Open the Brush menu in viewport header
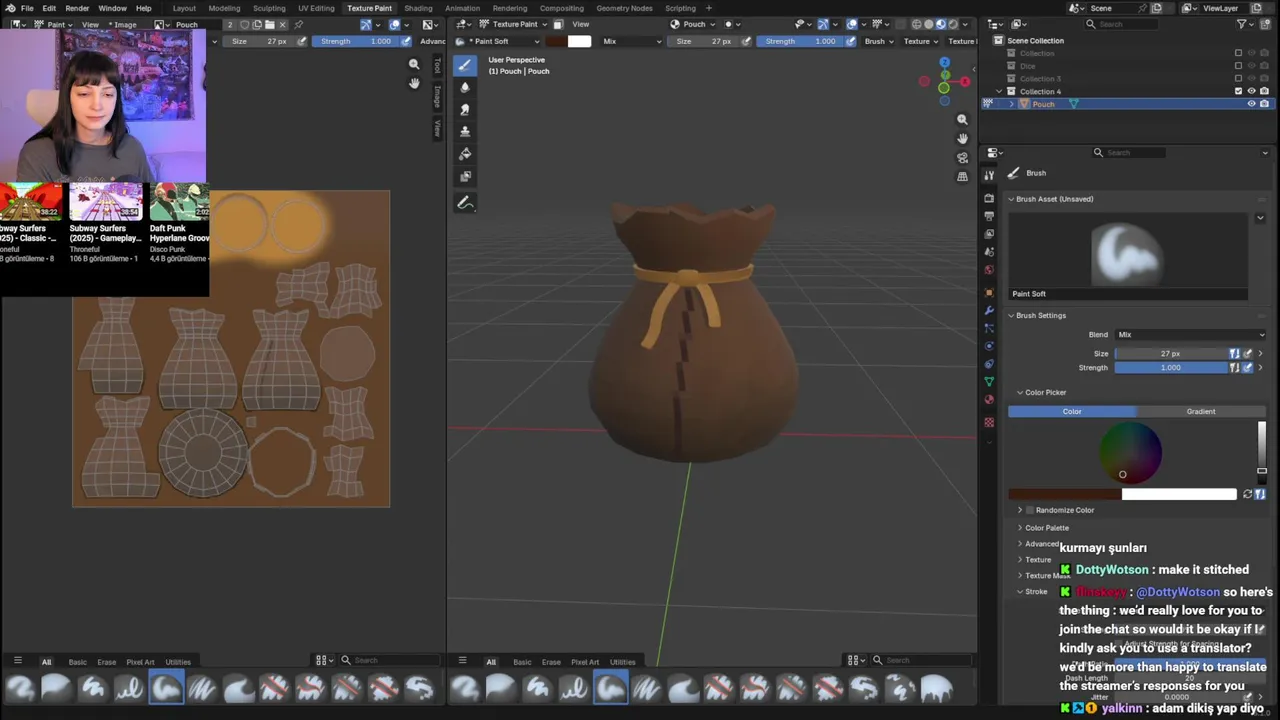 click(x=878, y=41)
